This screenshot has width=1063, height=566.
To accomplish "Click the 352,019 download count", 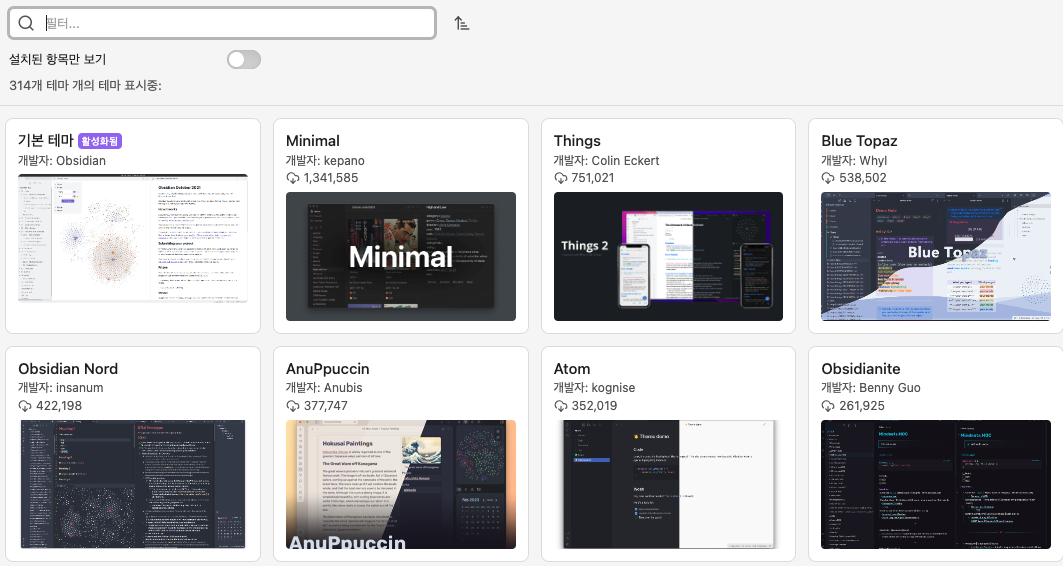I will (594, 406).
